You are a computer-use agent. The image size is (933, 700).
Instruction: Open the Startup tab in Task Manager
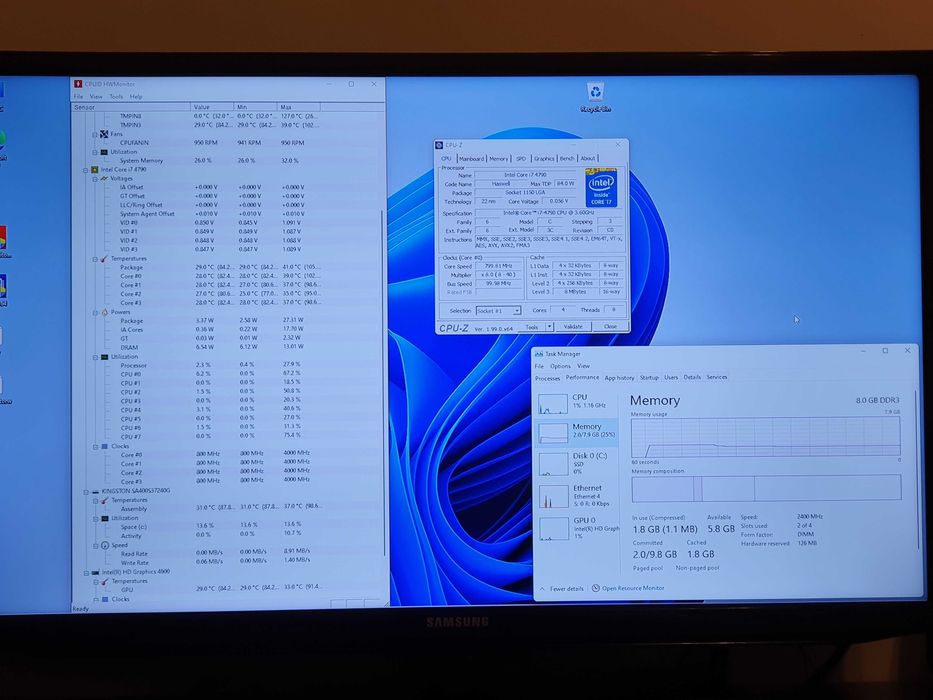pos(649,377)
